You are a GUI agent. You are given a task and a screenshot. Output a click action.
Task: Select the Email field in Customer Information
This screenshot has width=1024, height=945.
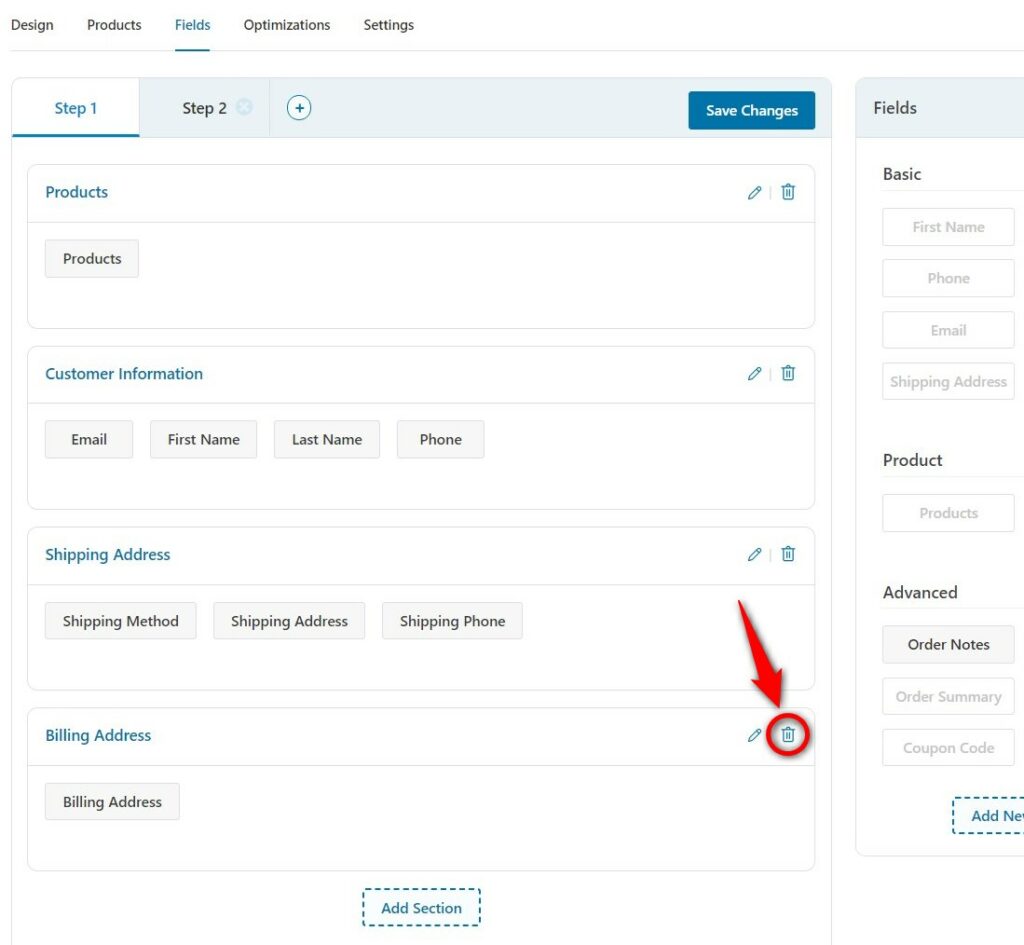coord(89,440)
